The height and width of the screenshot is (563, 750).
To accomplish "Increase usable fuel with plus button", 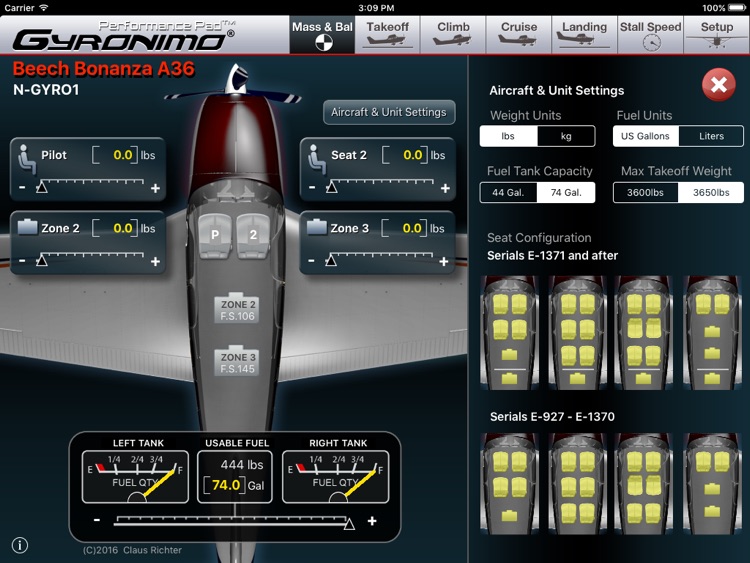I will coord(372,521).
